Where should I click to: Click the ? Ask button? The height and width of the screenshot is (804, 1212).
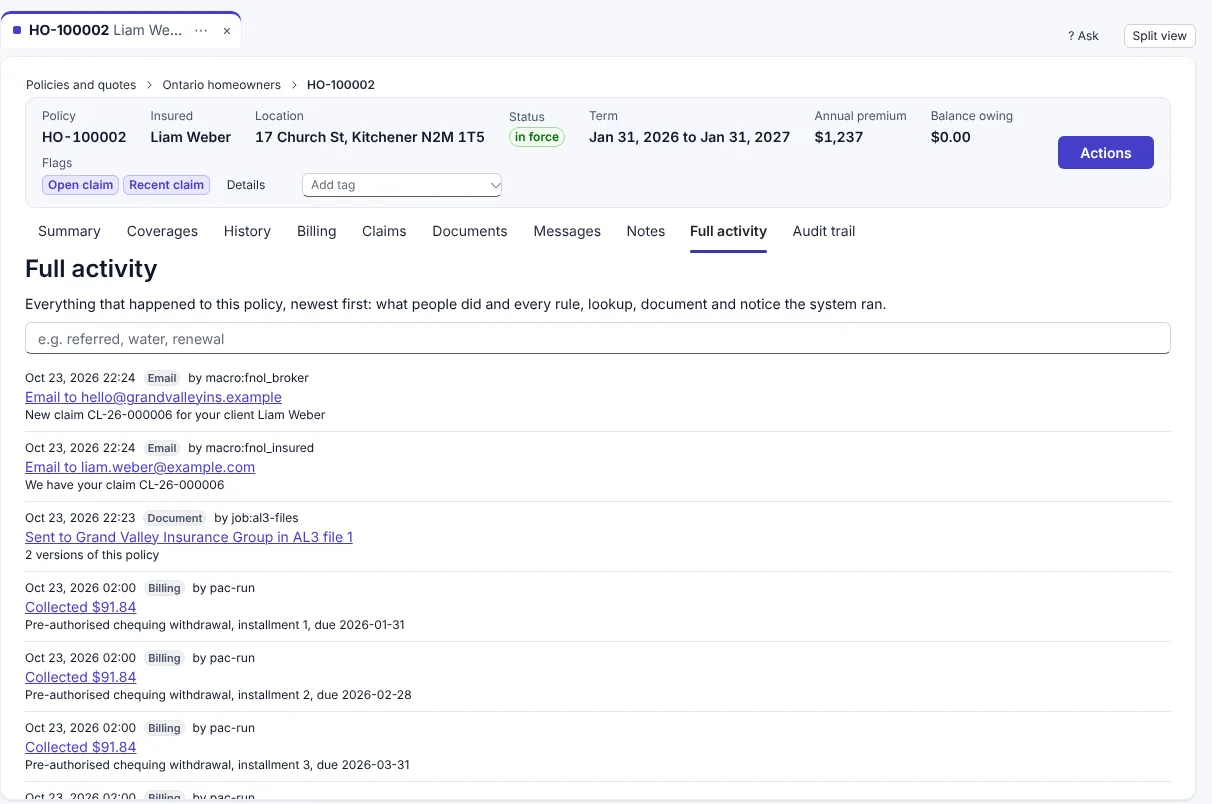(x=1083, y=36)
